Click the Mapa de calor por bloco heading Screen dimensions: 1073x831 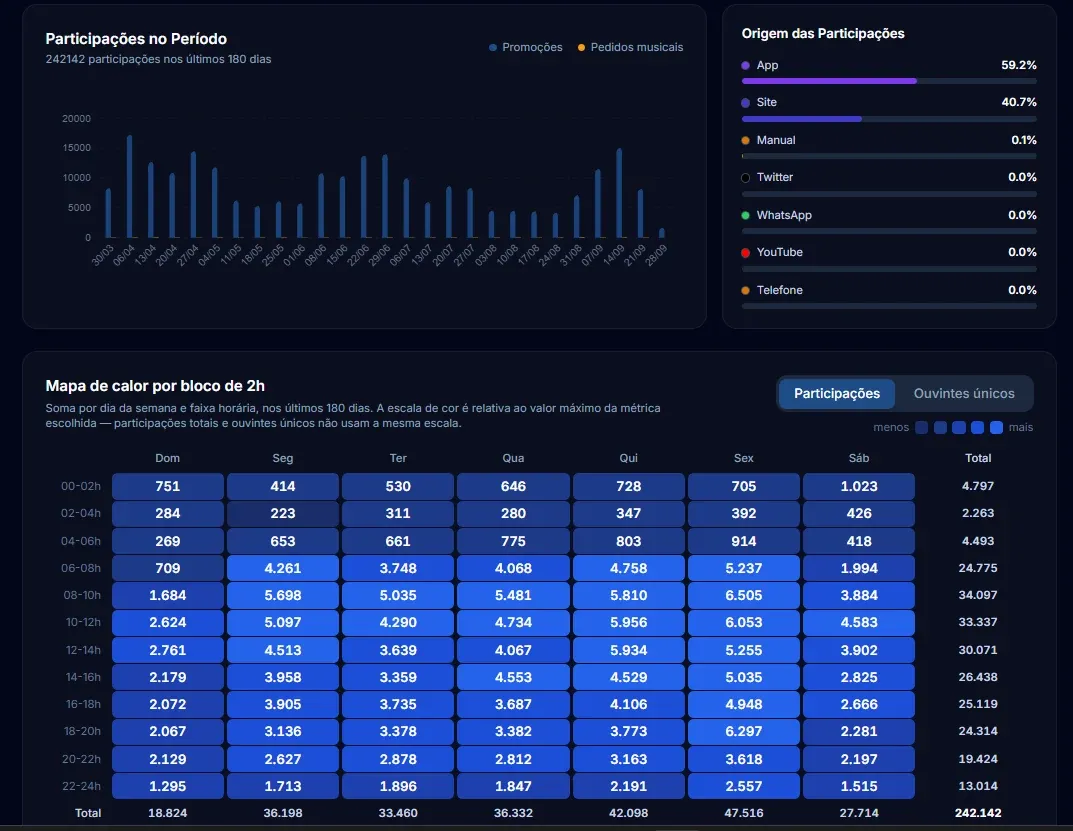(x=155, y=386)
